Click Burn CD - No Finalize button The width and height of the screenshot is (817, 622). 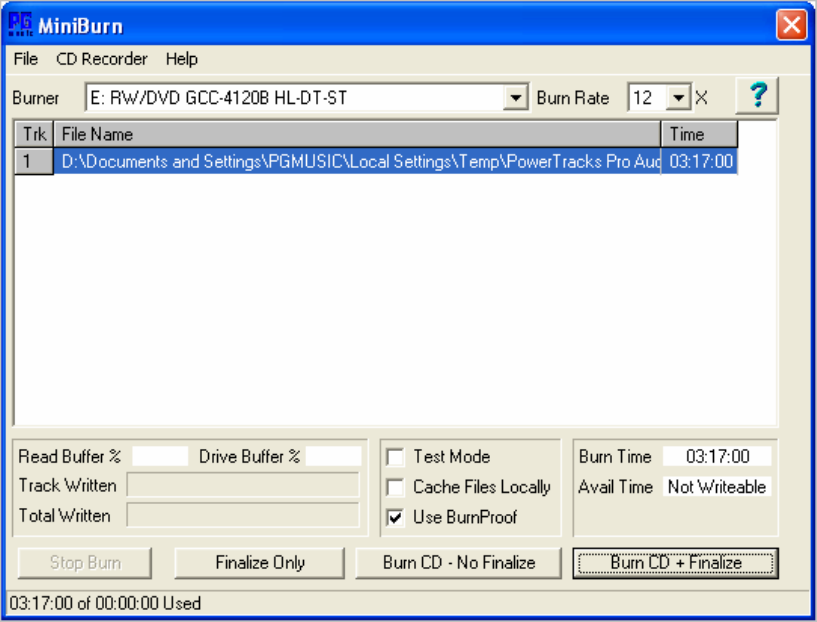coord(459,563)
